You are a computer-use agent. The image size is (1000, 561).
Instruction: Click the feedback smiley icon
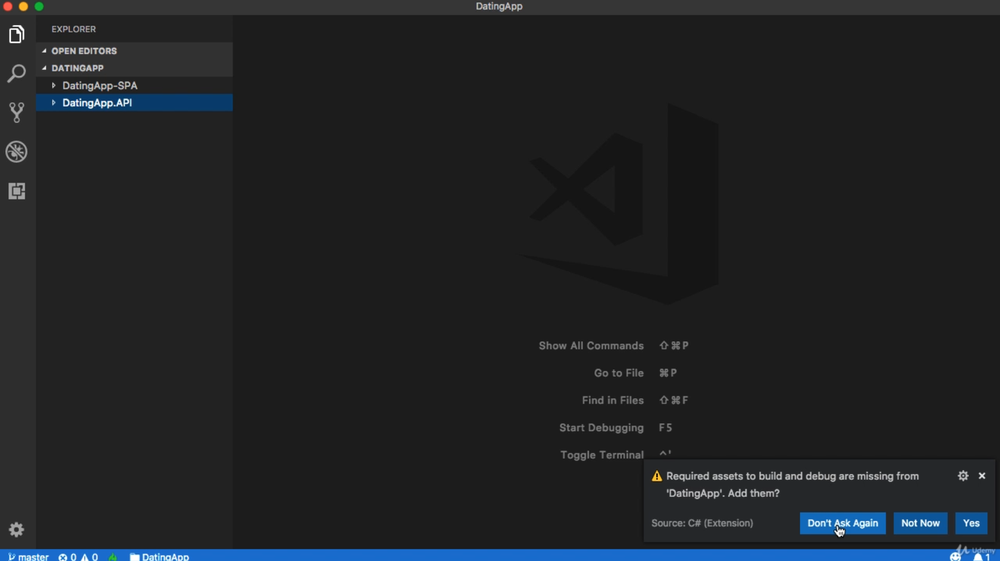click(955, 557)
